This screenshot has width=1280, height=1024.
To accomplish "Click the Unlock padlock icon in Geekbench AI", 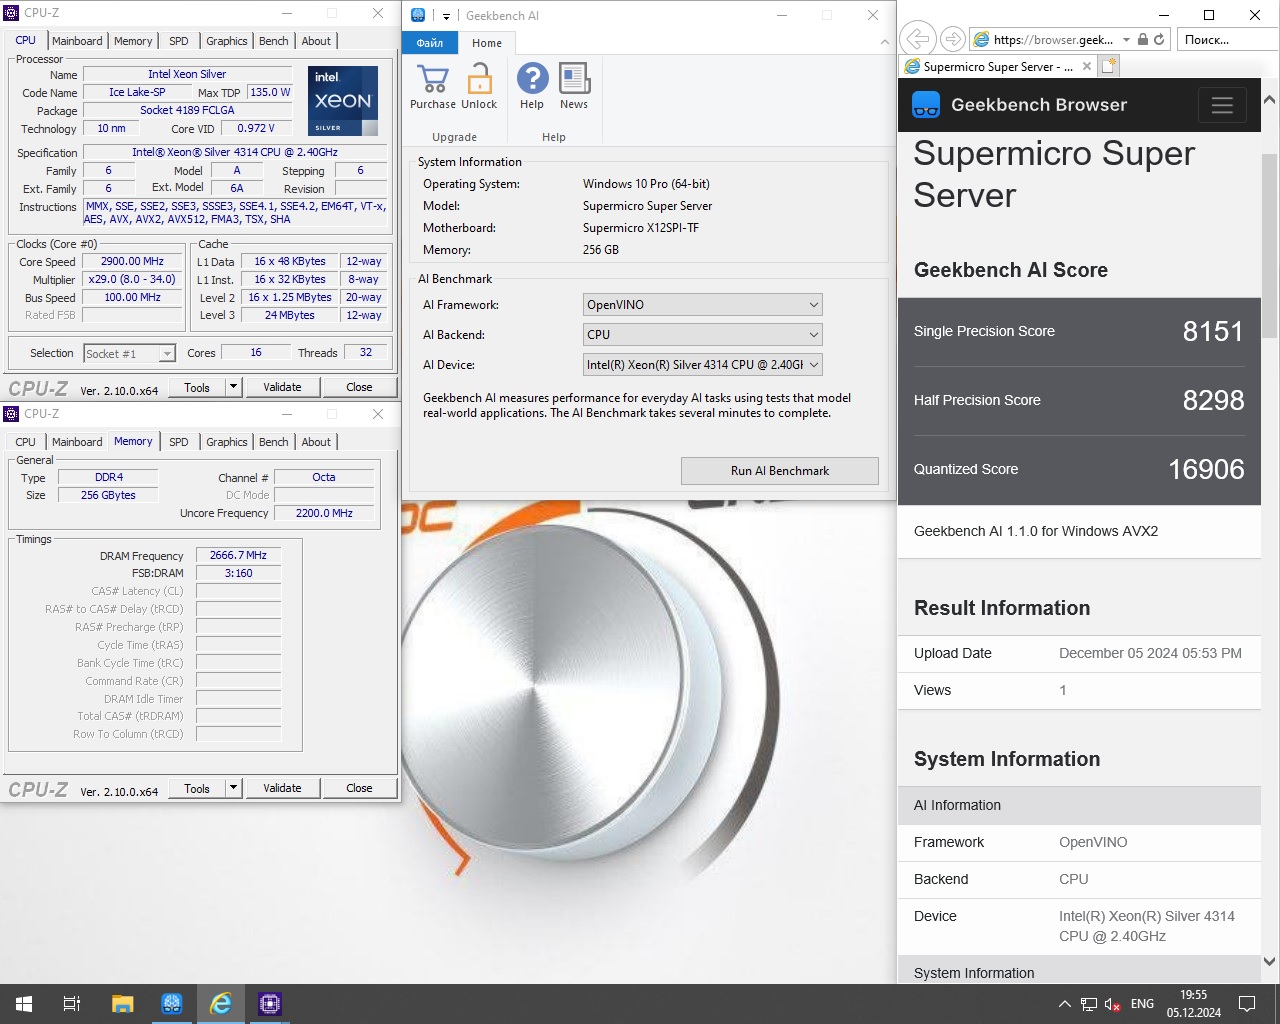I will tap(480, 79).
